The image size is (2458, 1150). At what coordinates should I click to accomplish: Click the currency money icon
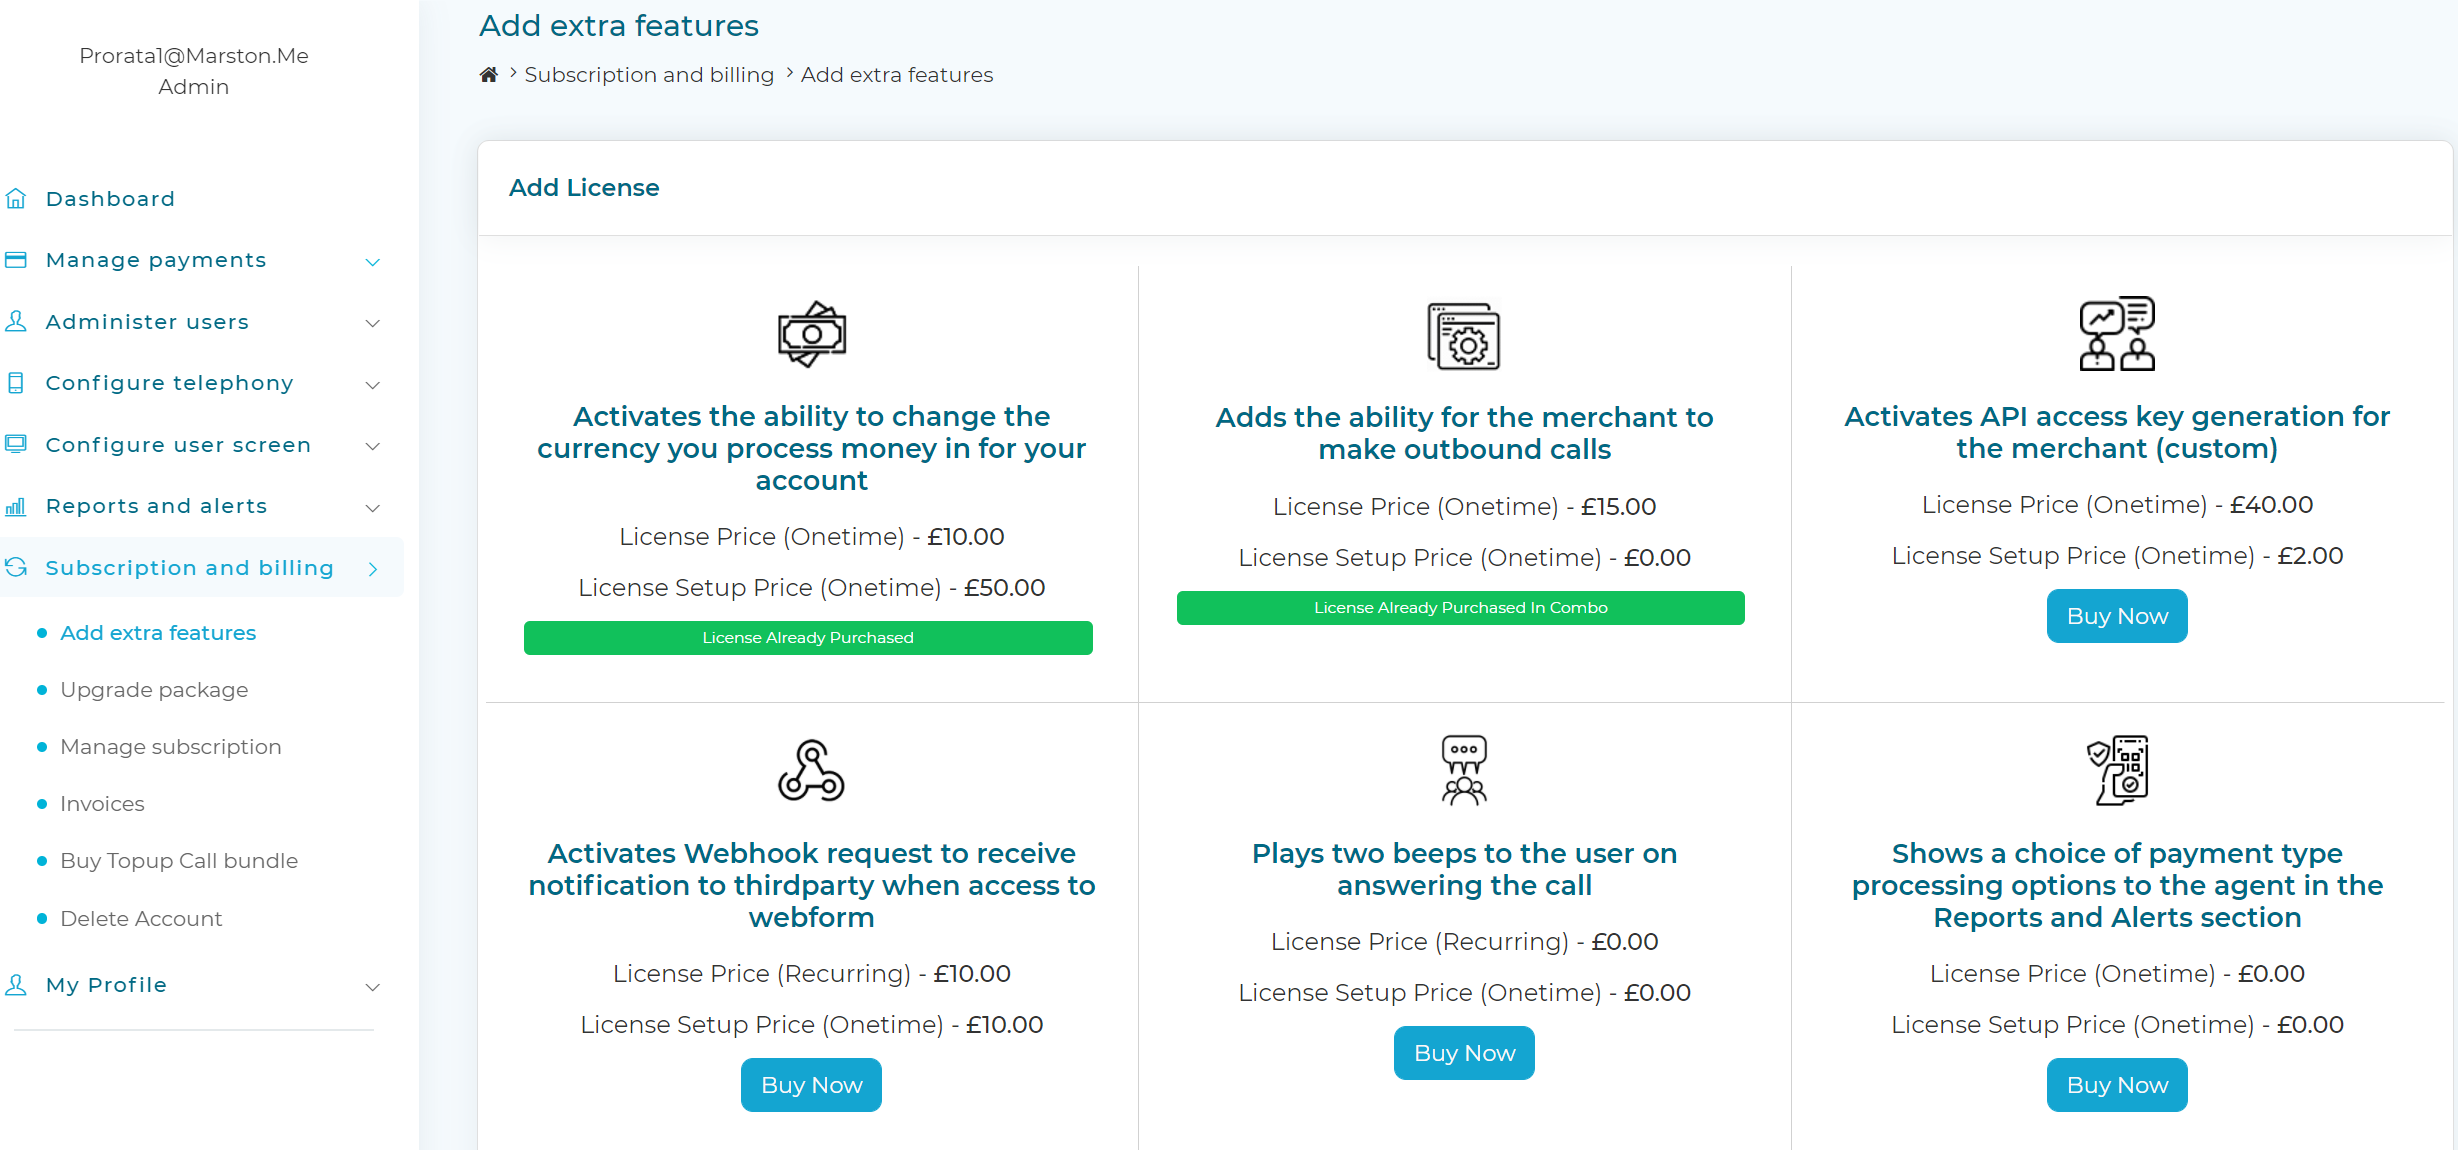[812, 334]
